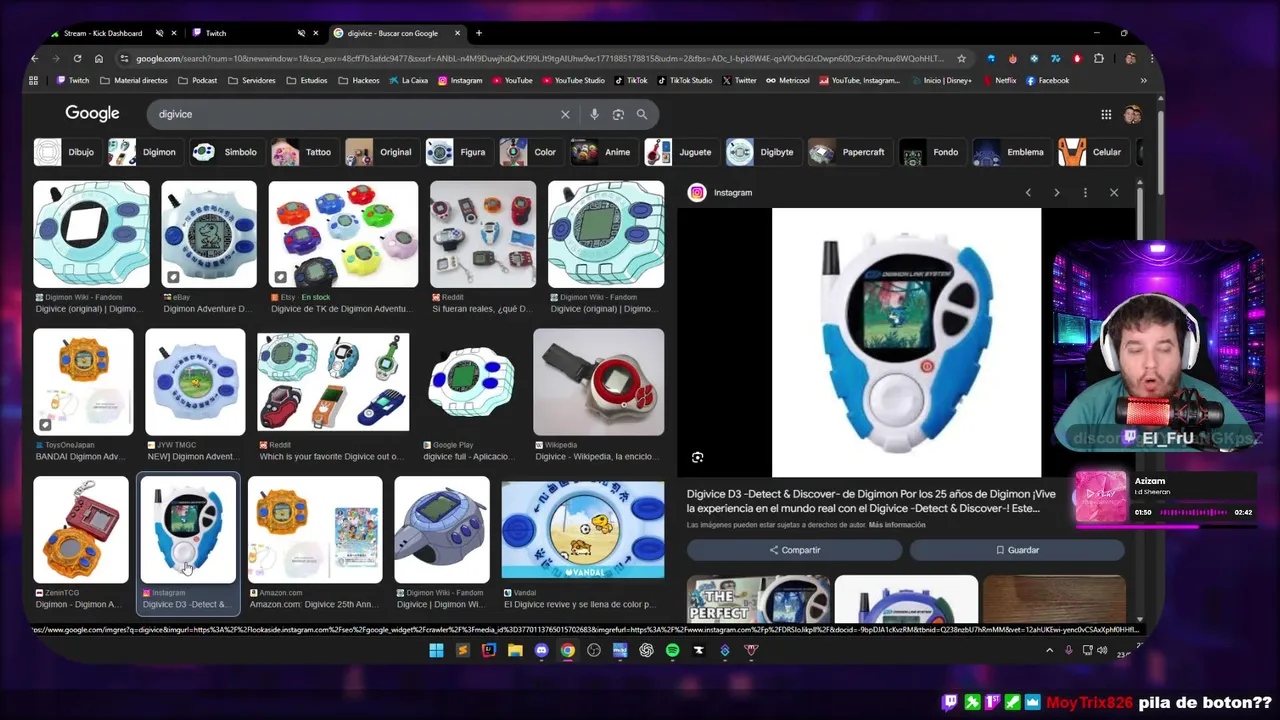Close the Instagram image preview panel
This screenshot has height=720, width=1280.
[x=1114, y=192]
